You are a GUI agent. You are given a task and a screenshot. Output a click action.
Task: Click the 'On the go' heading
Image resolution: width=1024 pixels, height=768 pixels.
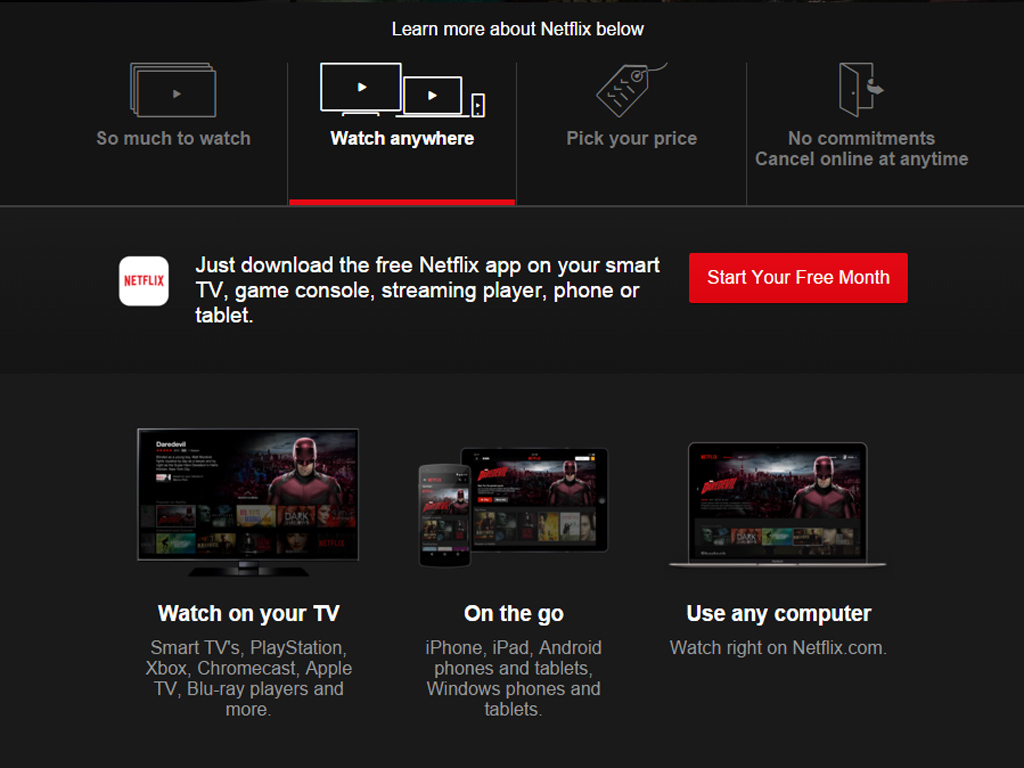click(x=514, y=613)
